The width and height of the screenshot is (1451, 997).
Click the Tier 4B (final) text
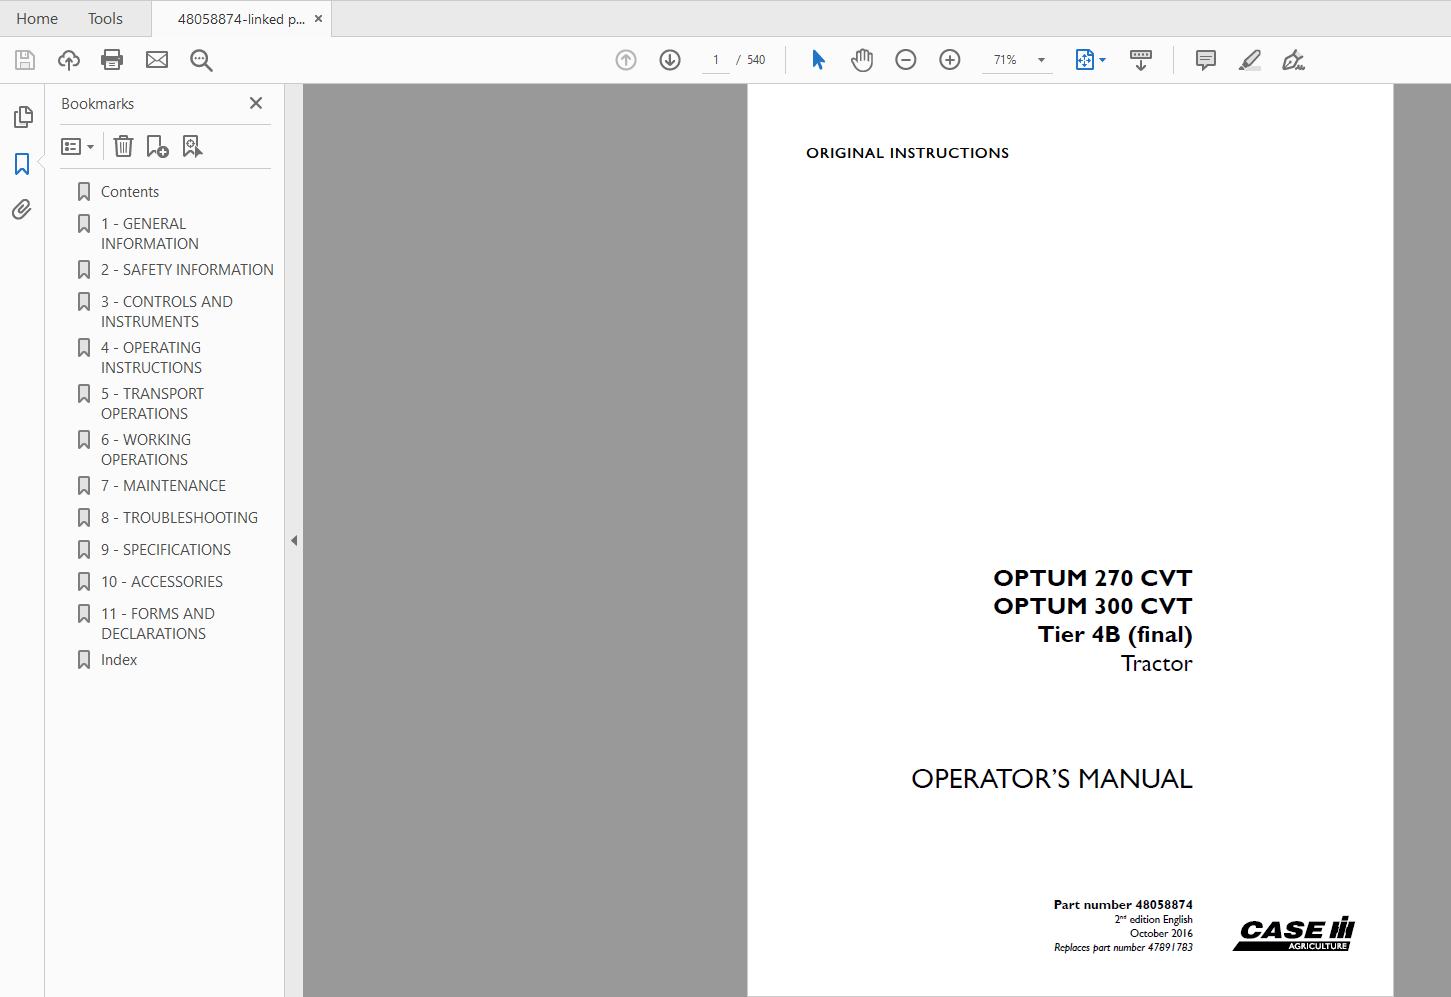tap(1115, 634)
